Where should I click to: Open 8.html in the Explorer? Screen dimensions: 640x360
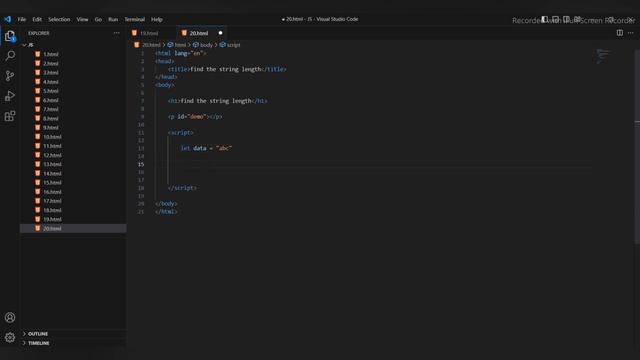(73, 118)
